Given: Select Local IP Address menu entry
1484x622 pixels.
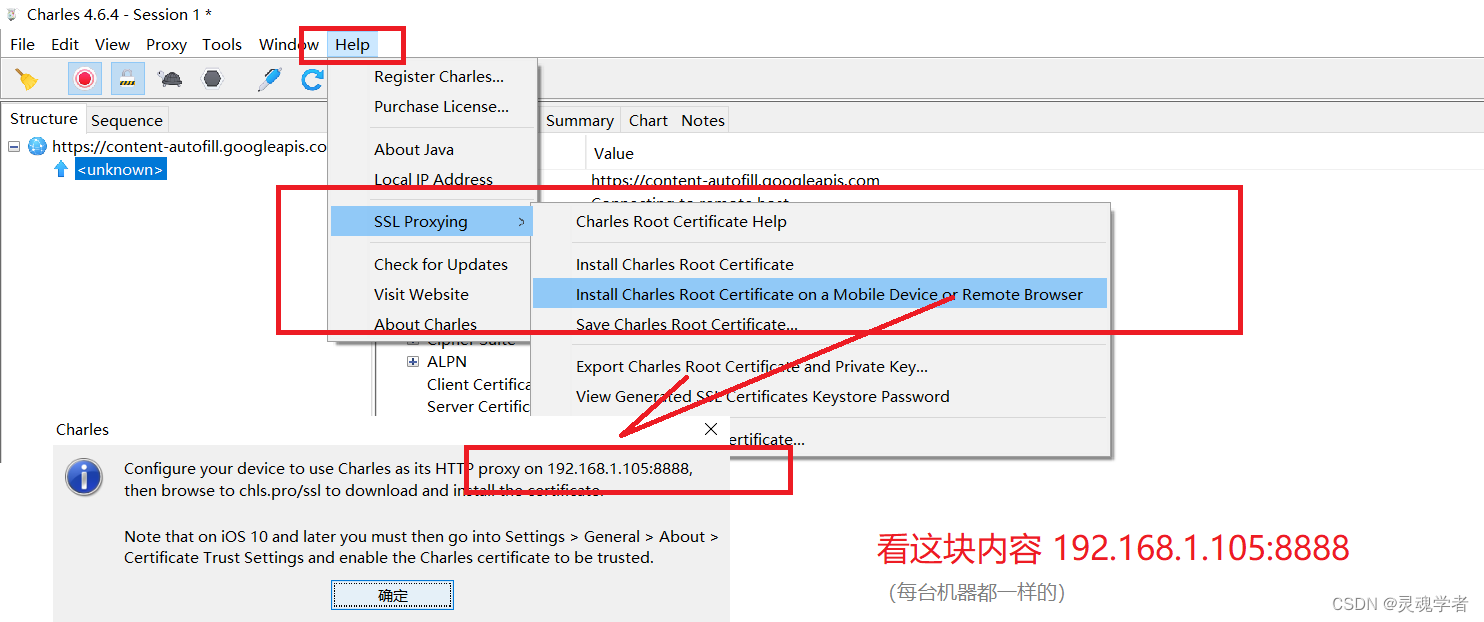Looking at the screenshot, I should click(433, 180).
